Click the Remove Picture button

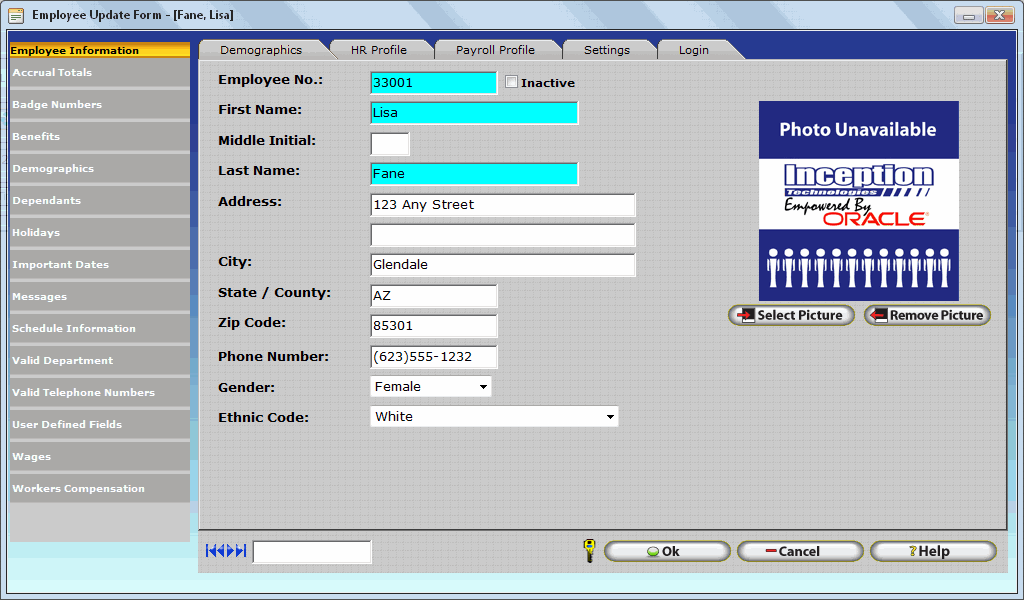click(x=927, y=315)
